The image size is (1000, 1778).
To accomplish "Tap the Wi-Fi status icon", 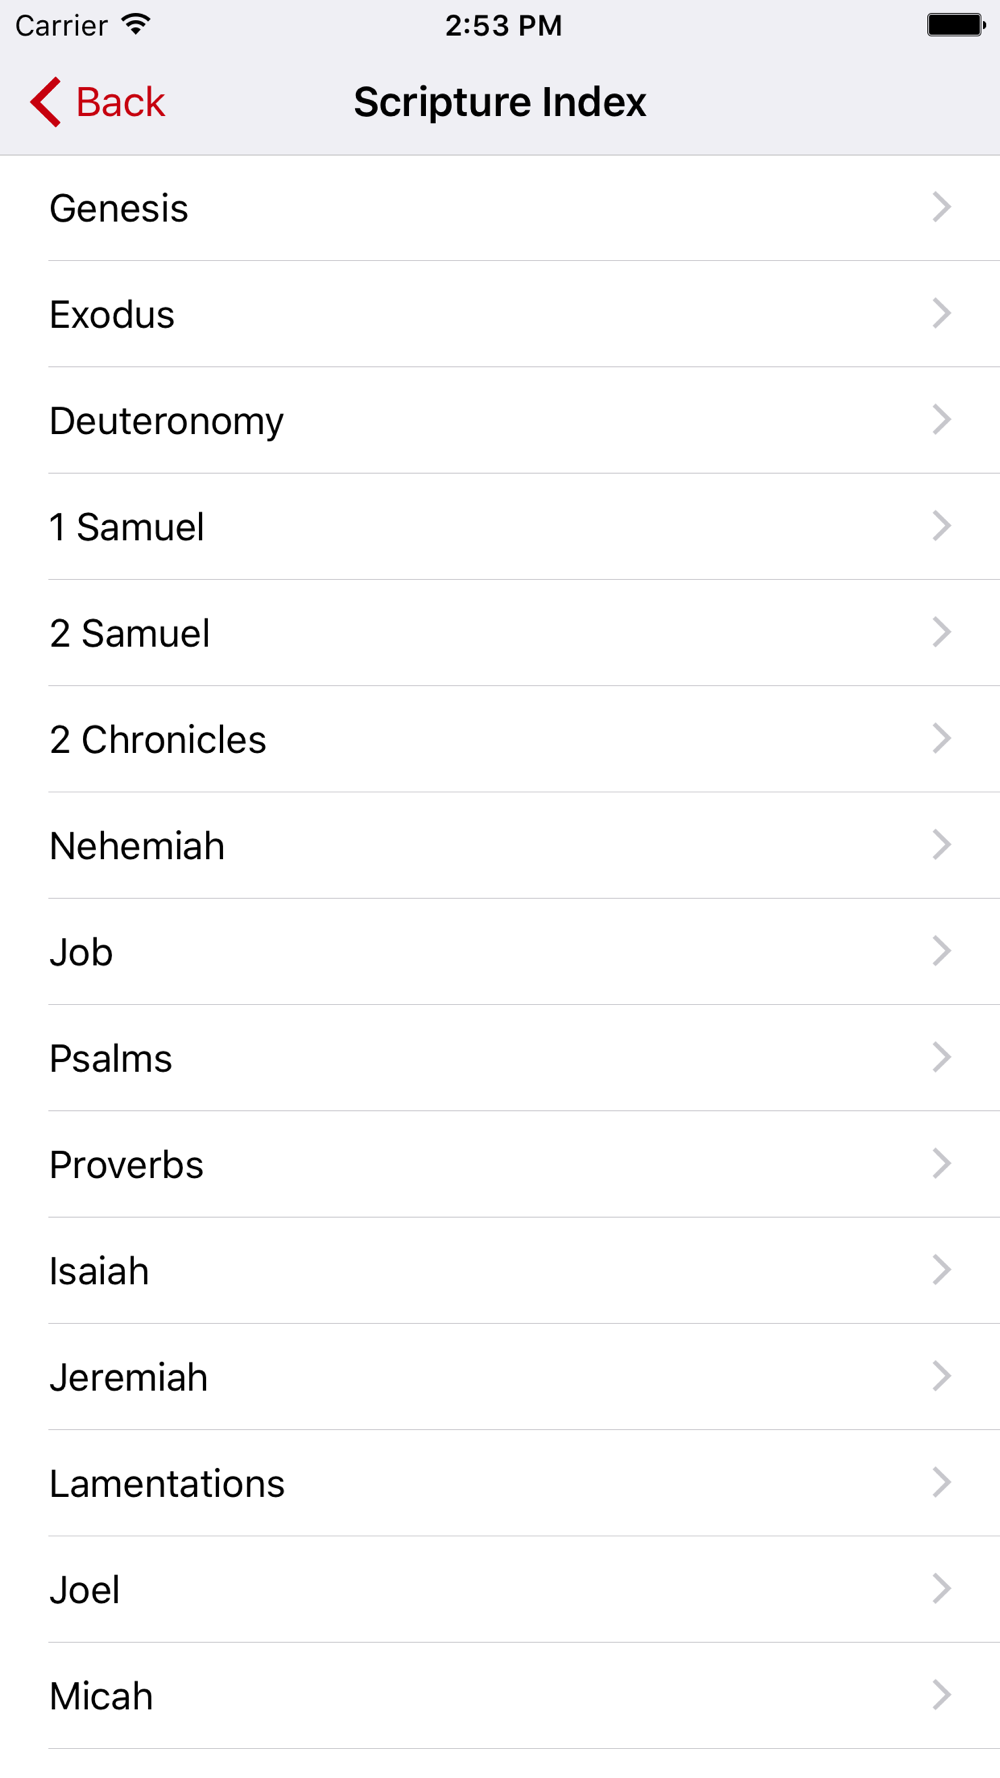I will click(135, 24).
